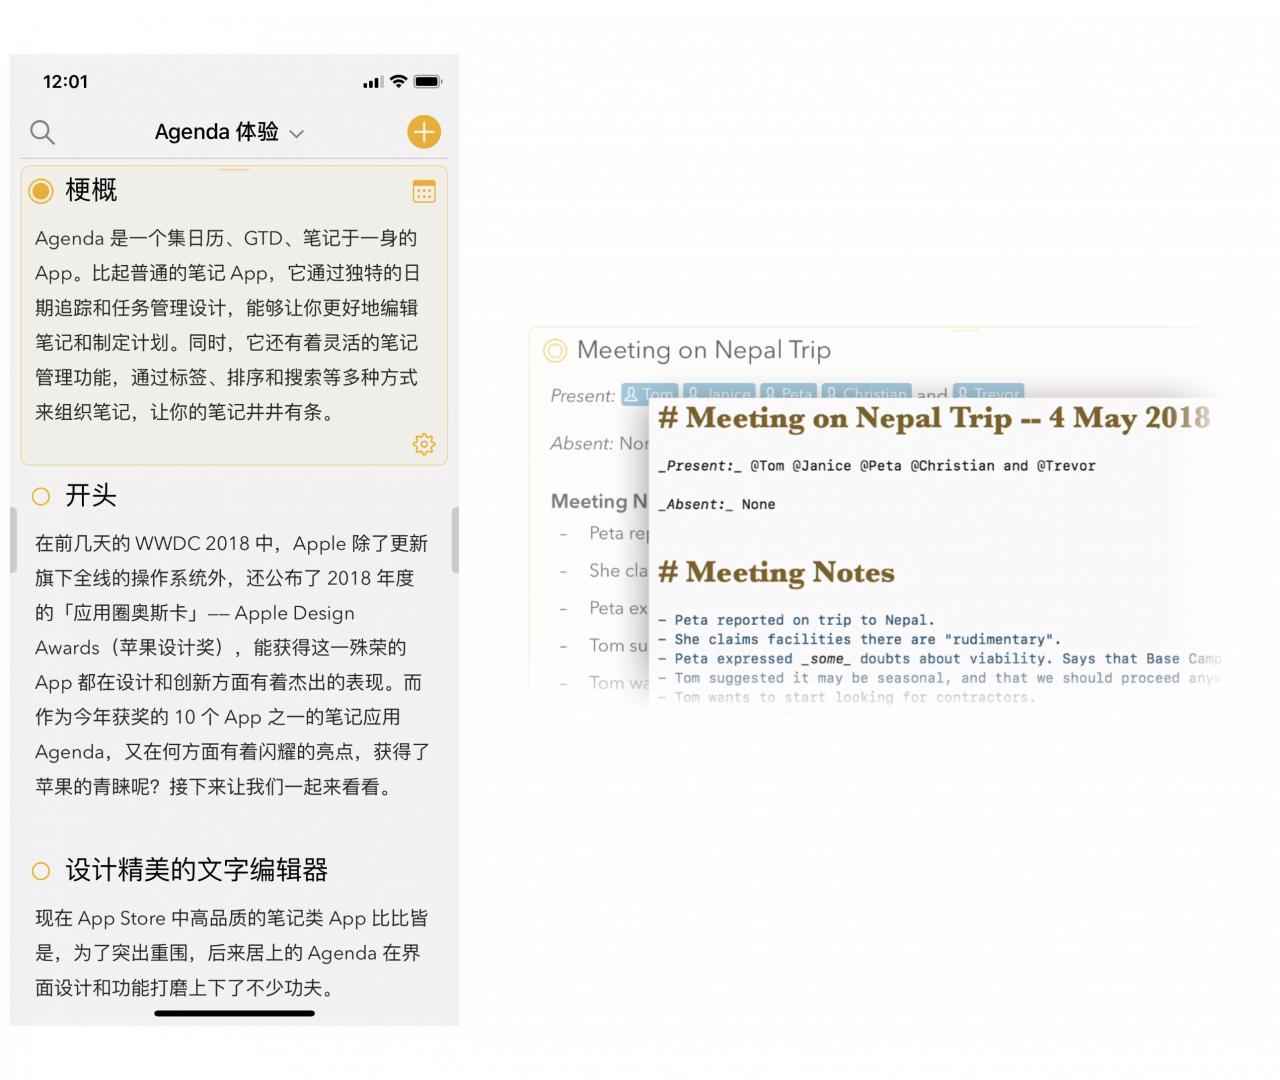1280x1080 pixels.
Task: Tap the orange add note button
Action: coord(424,132)
